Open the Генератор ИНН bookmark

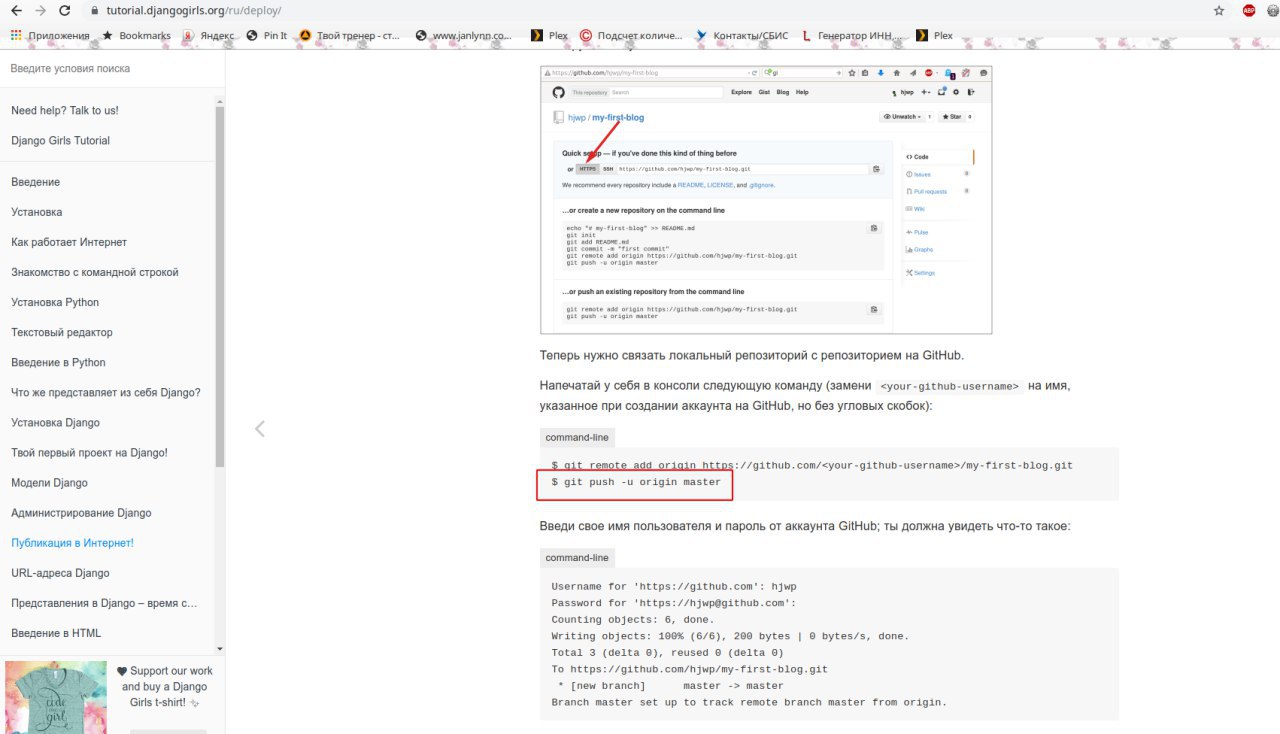click(850, 35)
